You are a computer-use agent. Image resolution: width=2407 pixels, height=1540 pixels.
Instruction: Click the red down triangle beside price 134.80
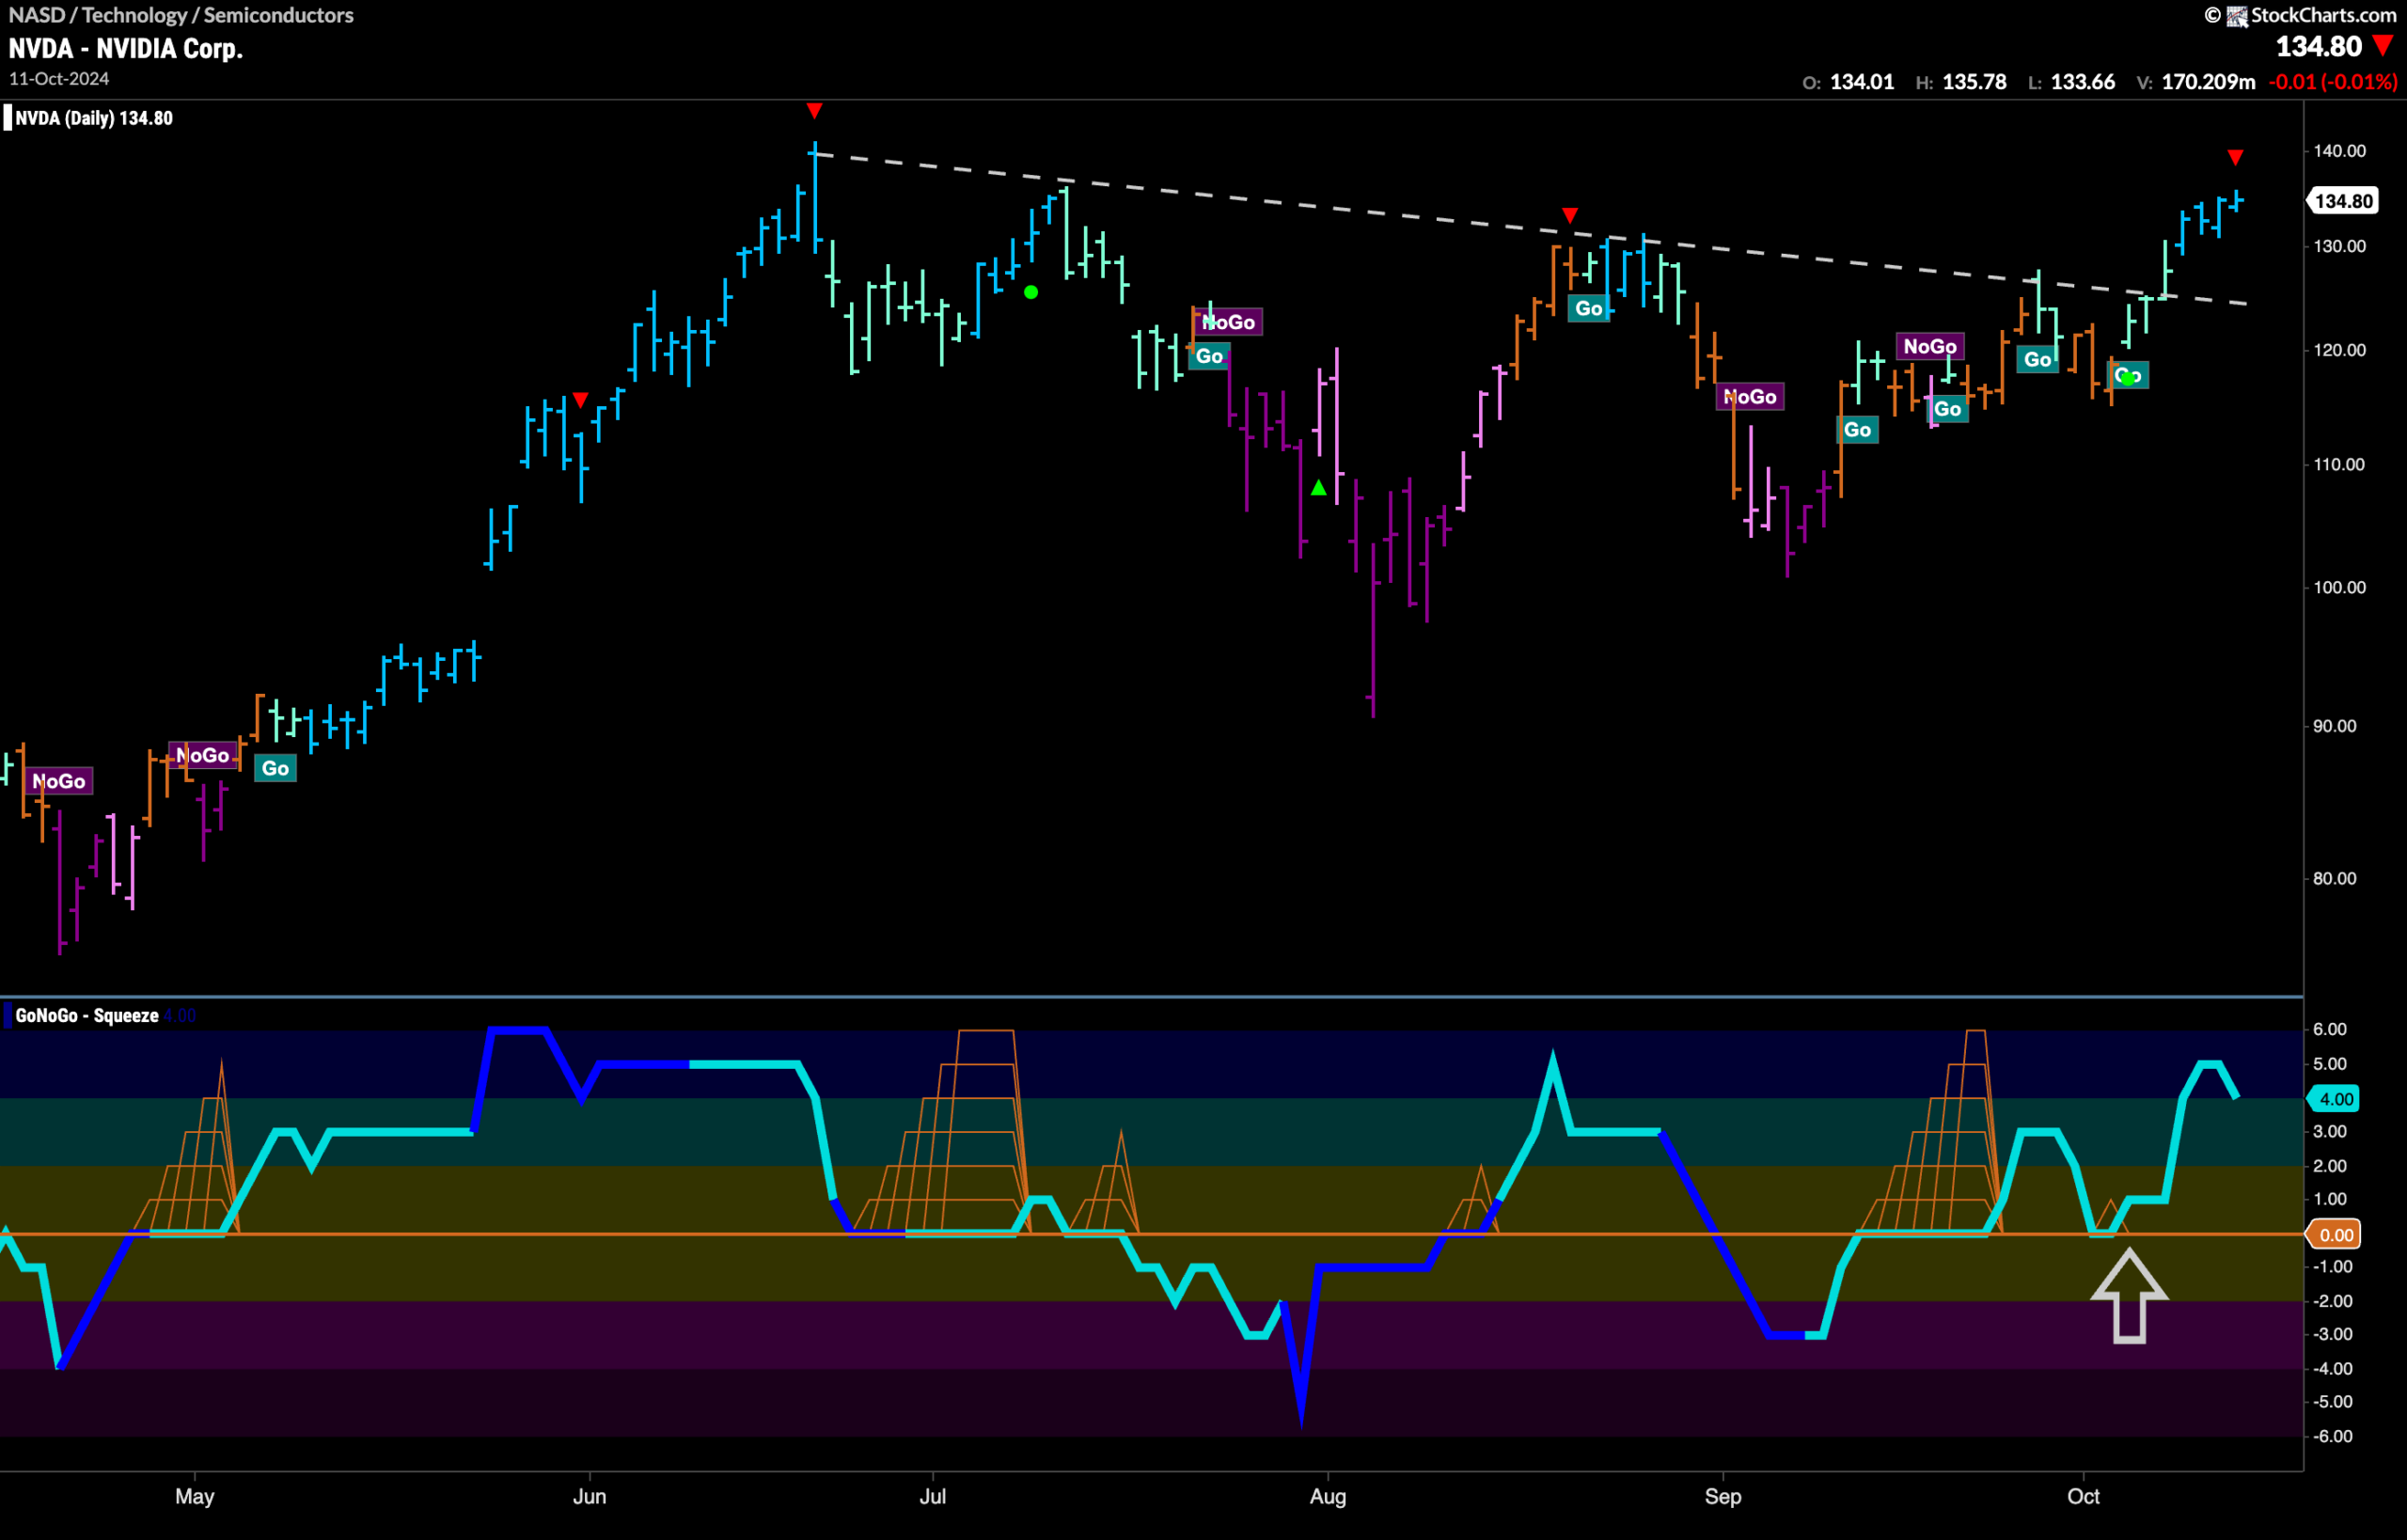click(x=2383, y=46)
